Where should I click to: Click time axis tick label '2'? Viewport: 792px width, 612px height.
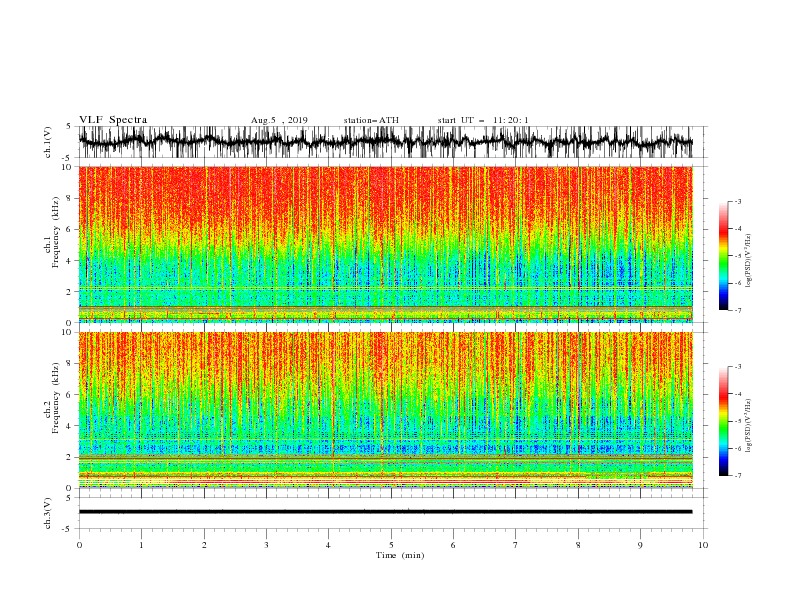coord(204,545)
